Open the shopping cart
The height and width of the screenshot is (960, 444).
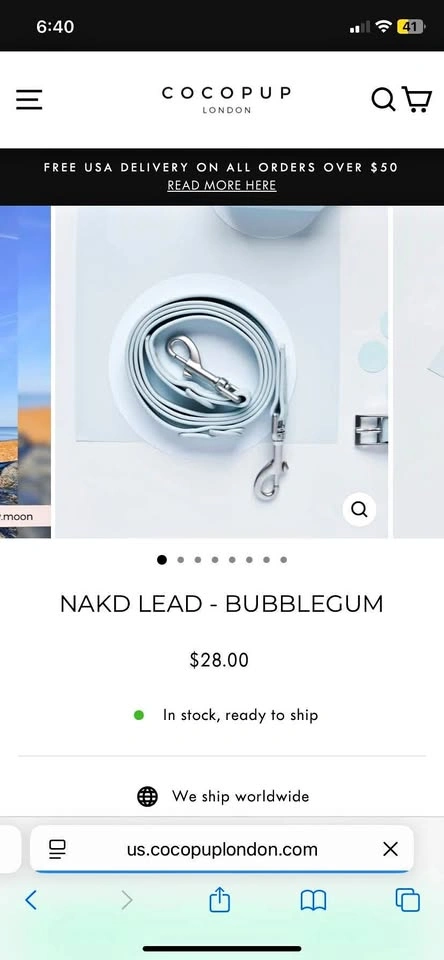pyautogui.click(x=416, y=99)
